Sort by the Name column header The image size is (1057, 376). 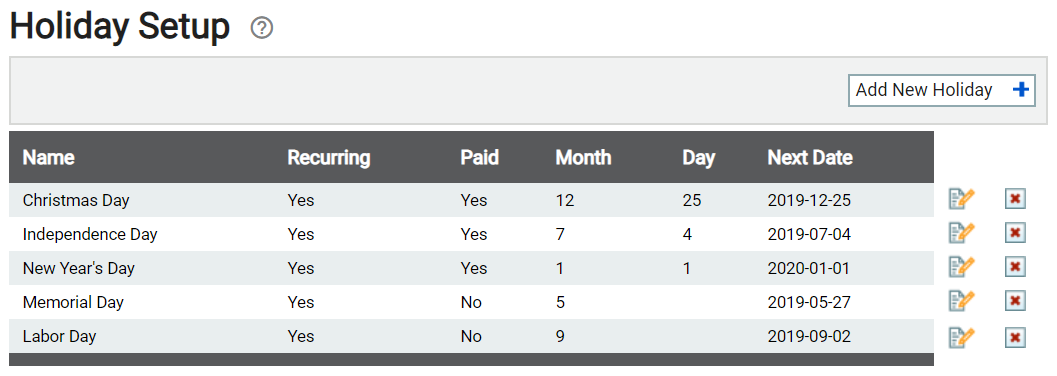point(49,158)
